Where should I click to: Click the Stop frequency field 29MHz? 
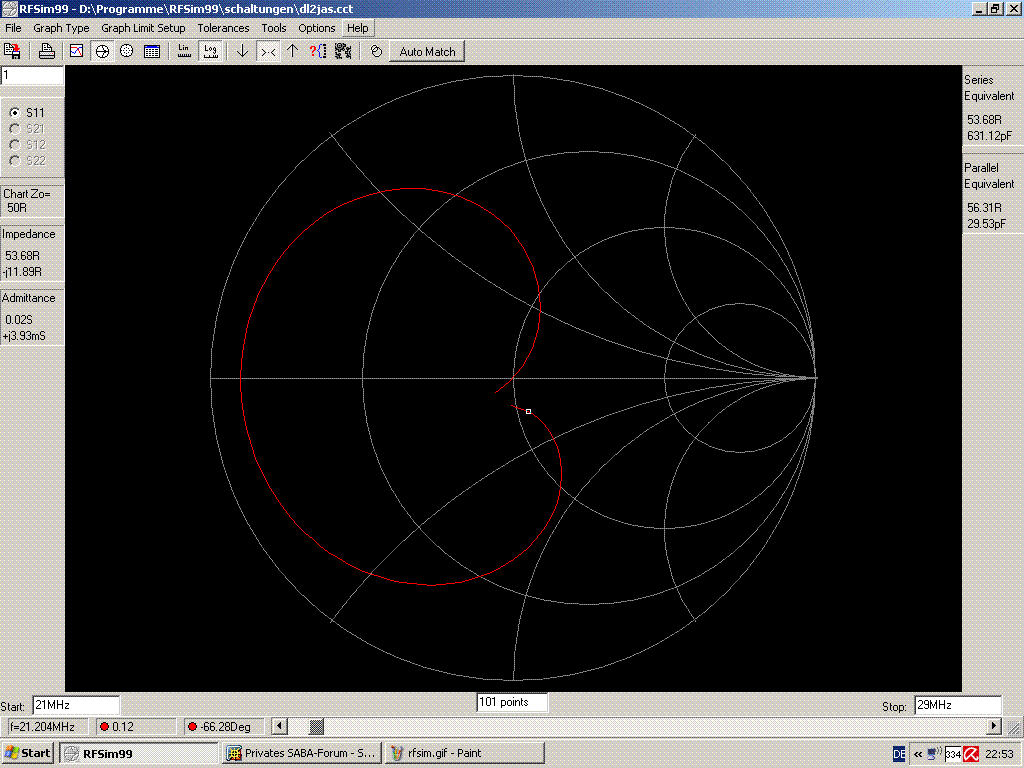pyautogui.click(x=957, y=705)
